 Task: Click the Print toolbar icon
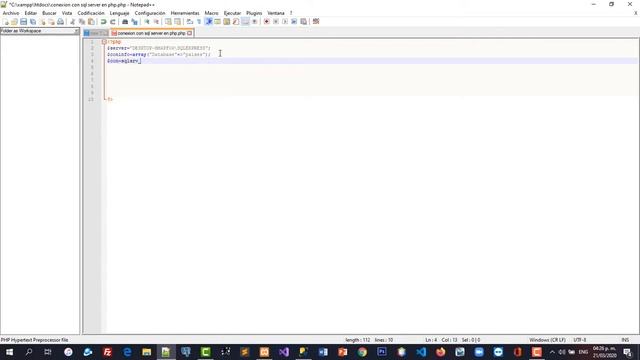[x=60, y=22]
